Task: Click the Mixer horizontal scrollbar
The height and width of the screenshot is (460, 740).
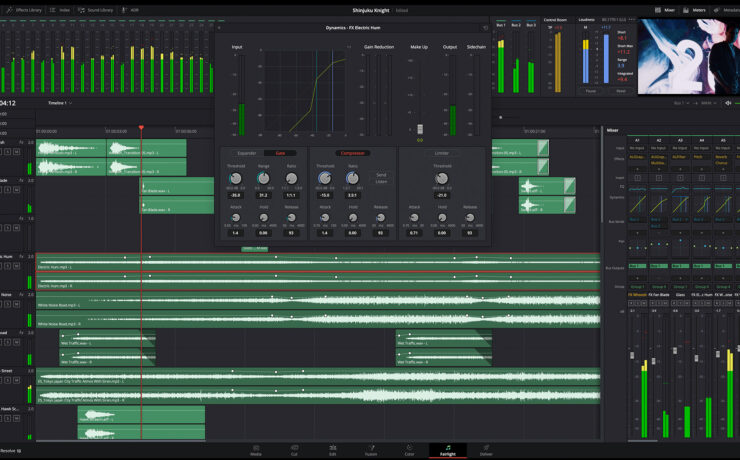Action: click(642, 441)
